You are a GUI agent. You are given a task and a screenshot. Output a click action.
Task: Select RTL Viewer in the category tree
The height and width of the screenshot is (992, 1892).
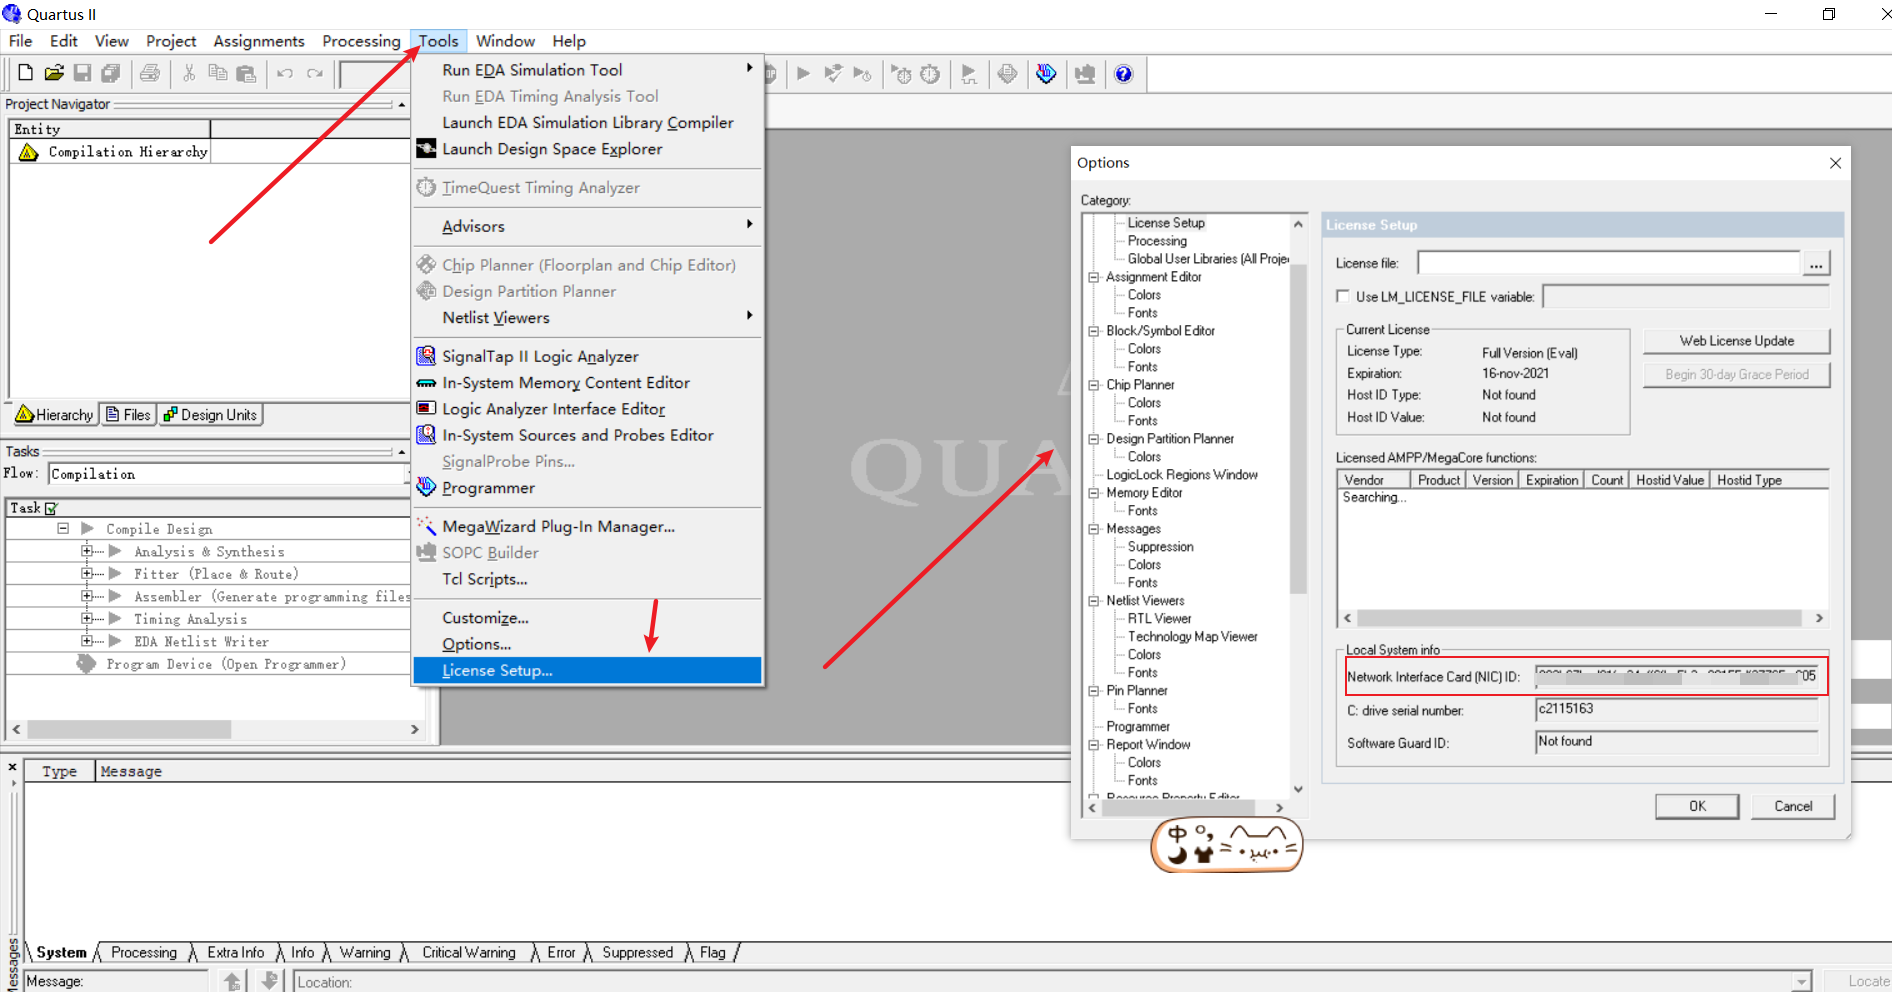coord(1159,619)
